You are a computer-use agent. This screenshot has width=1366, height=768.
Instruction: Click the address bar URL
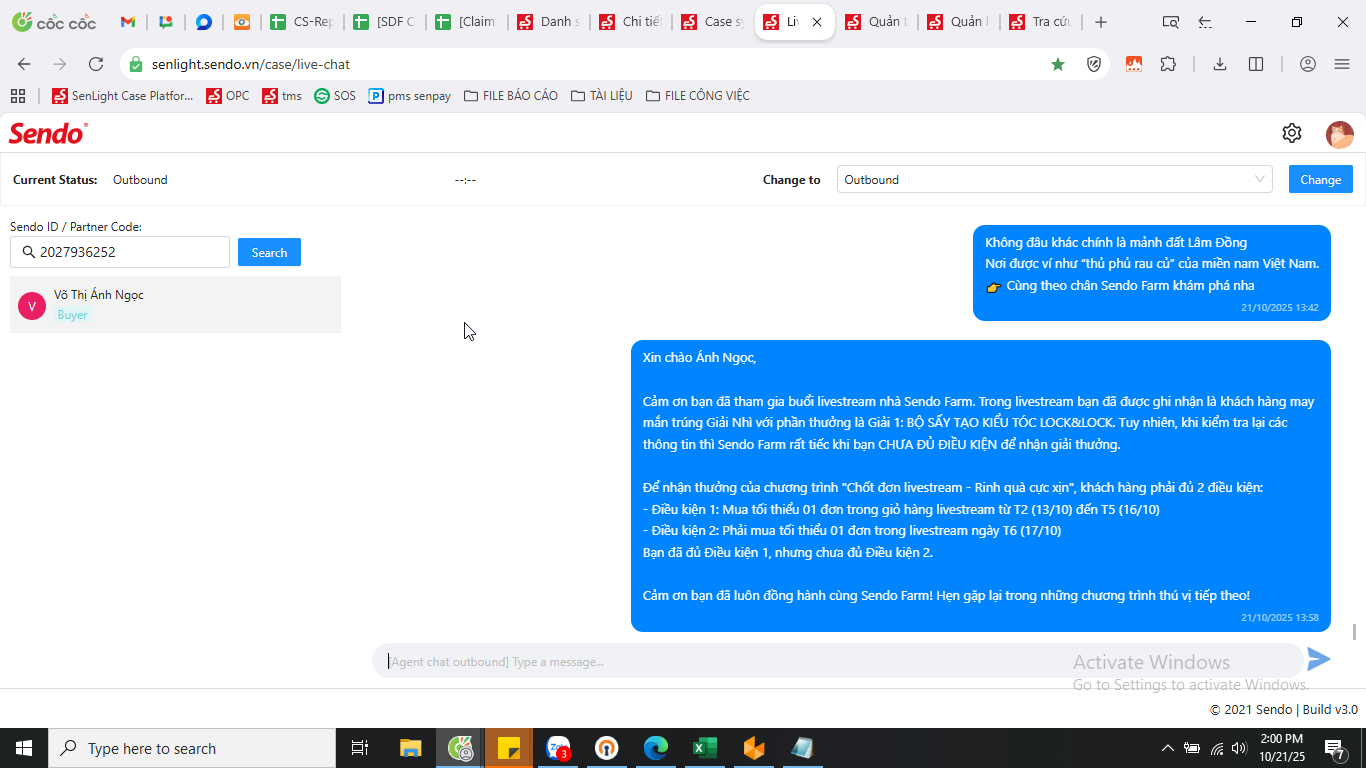pos(251,64)
